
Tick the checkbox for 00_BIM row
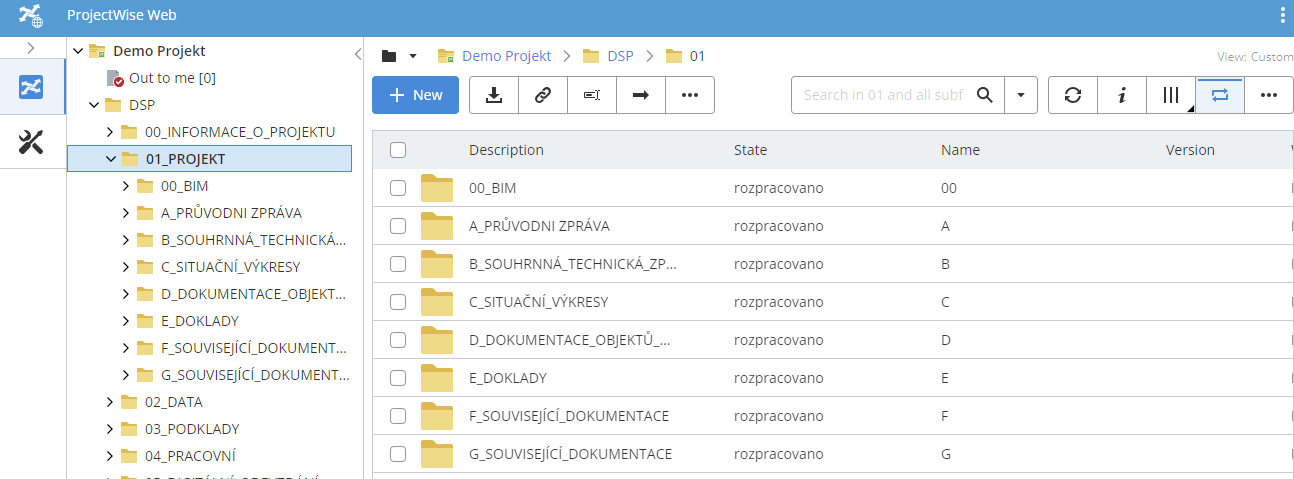pyautogui.click(x=398, y=188)
